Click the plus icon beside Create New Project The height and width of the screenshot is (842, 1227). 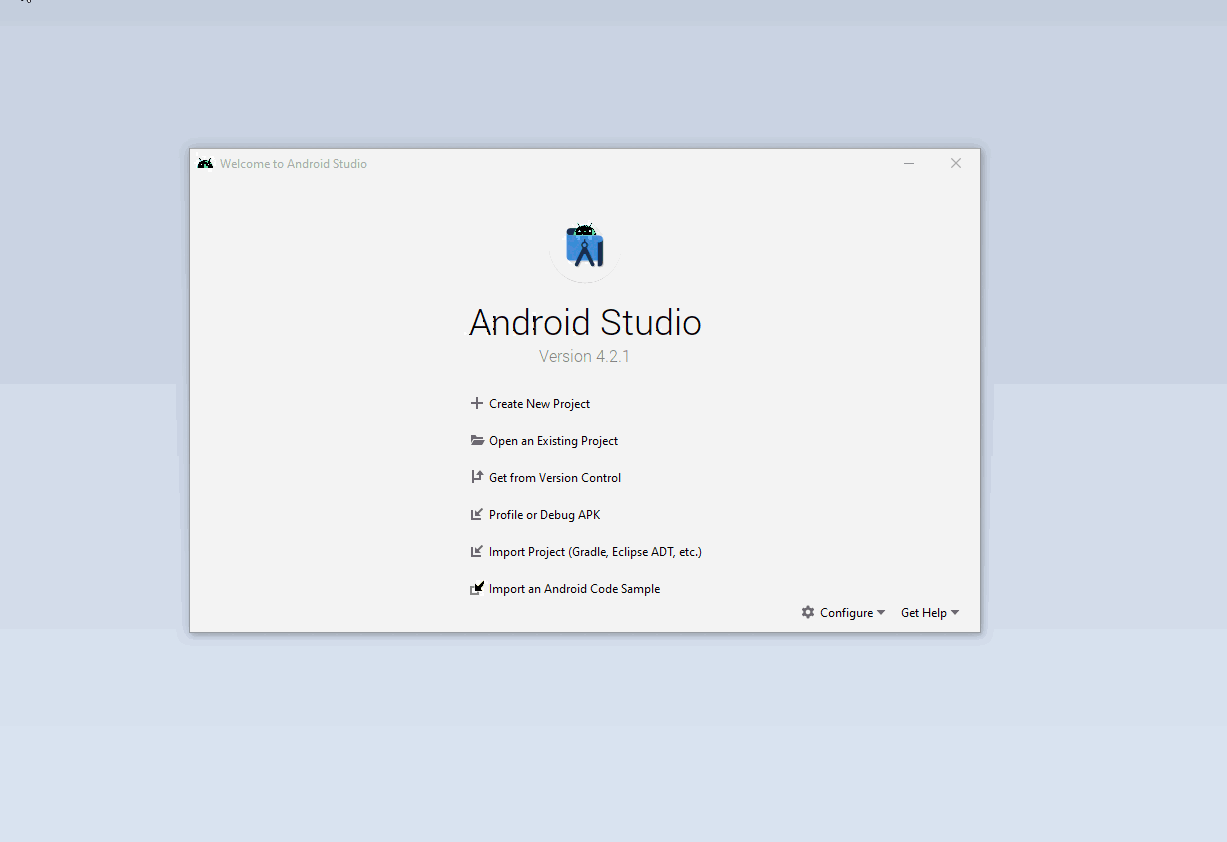pyautogui.click(x=477, y=404)
